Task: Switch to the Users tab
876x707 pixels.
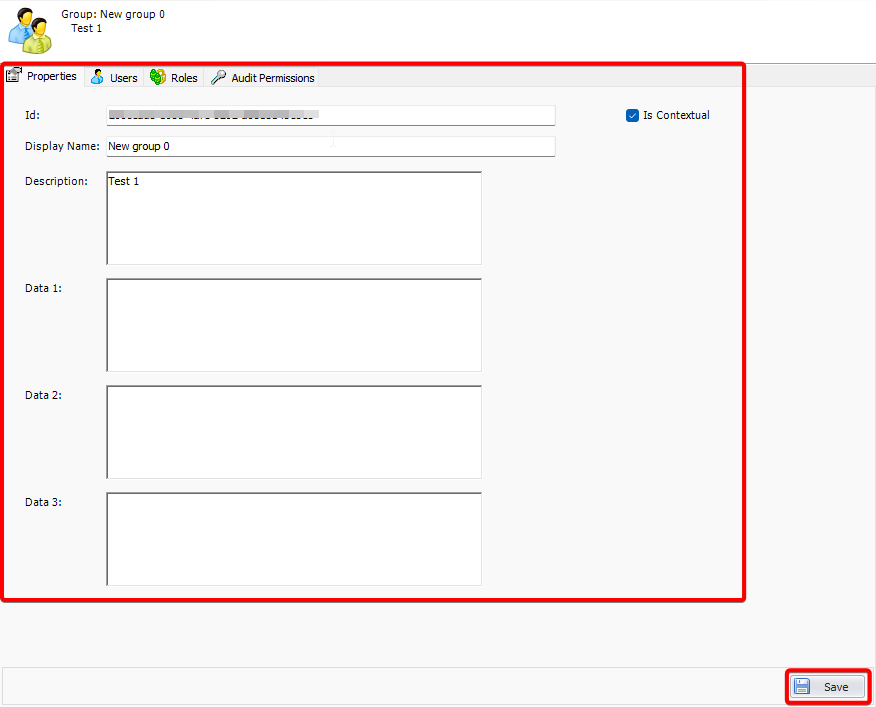Action: tap(123, 78)
